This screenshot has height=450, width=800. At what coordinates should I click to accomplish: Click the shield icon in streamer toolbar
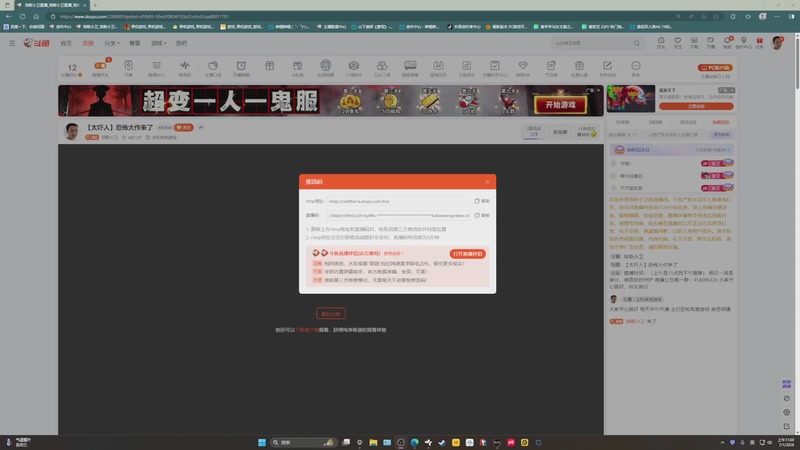[129, 65]
